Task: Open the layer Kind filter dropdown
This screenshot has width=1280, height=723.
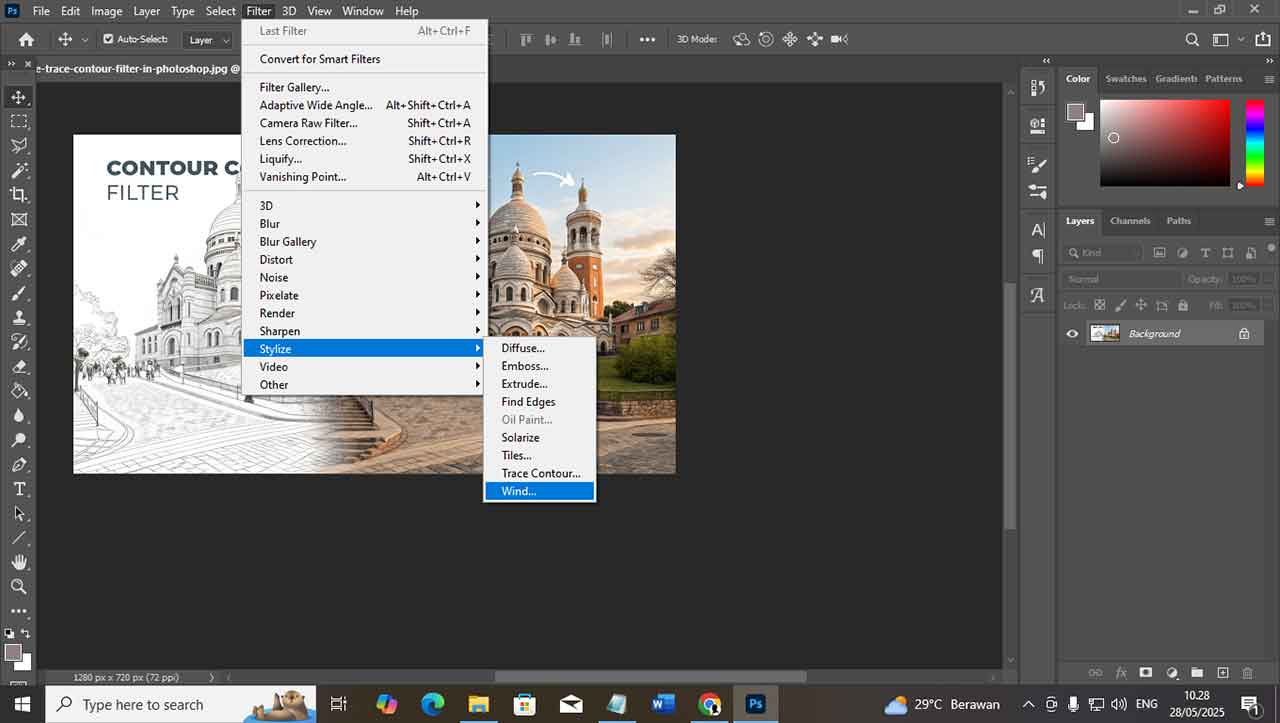Action: [x=1104, y=253]
